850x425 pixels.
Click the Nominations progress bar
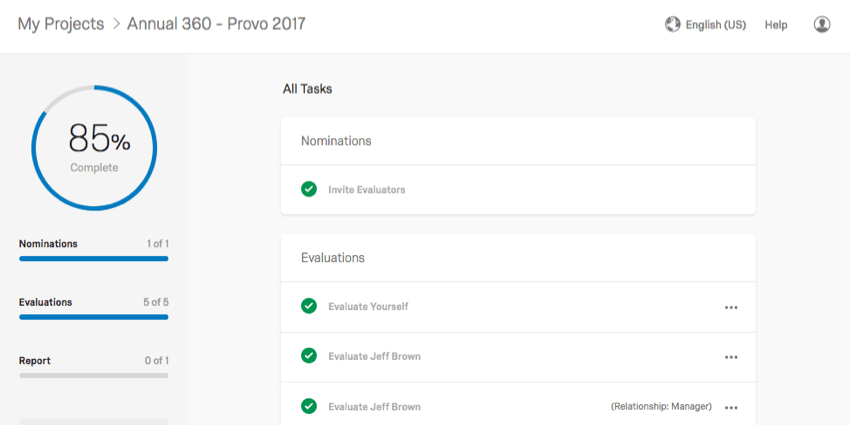coord(94,259)
